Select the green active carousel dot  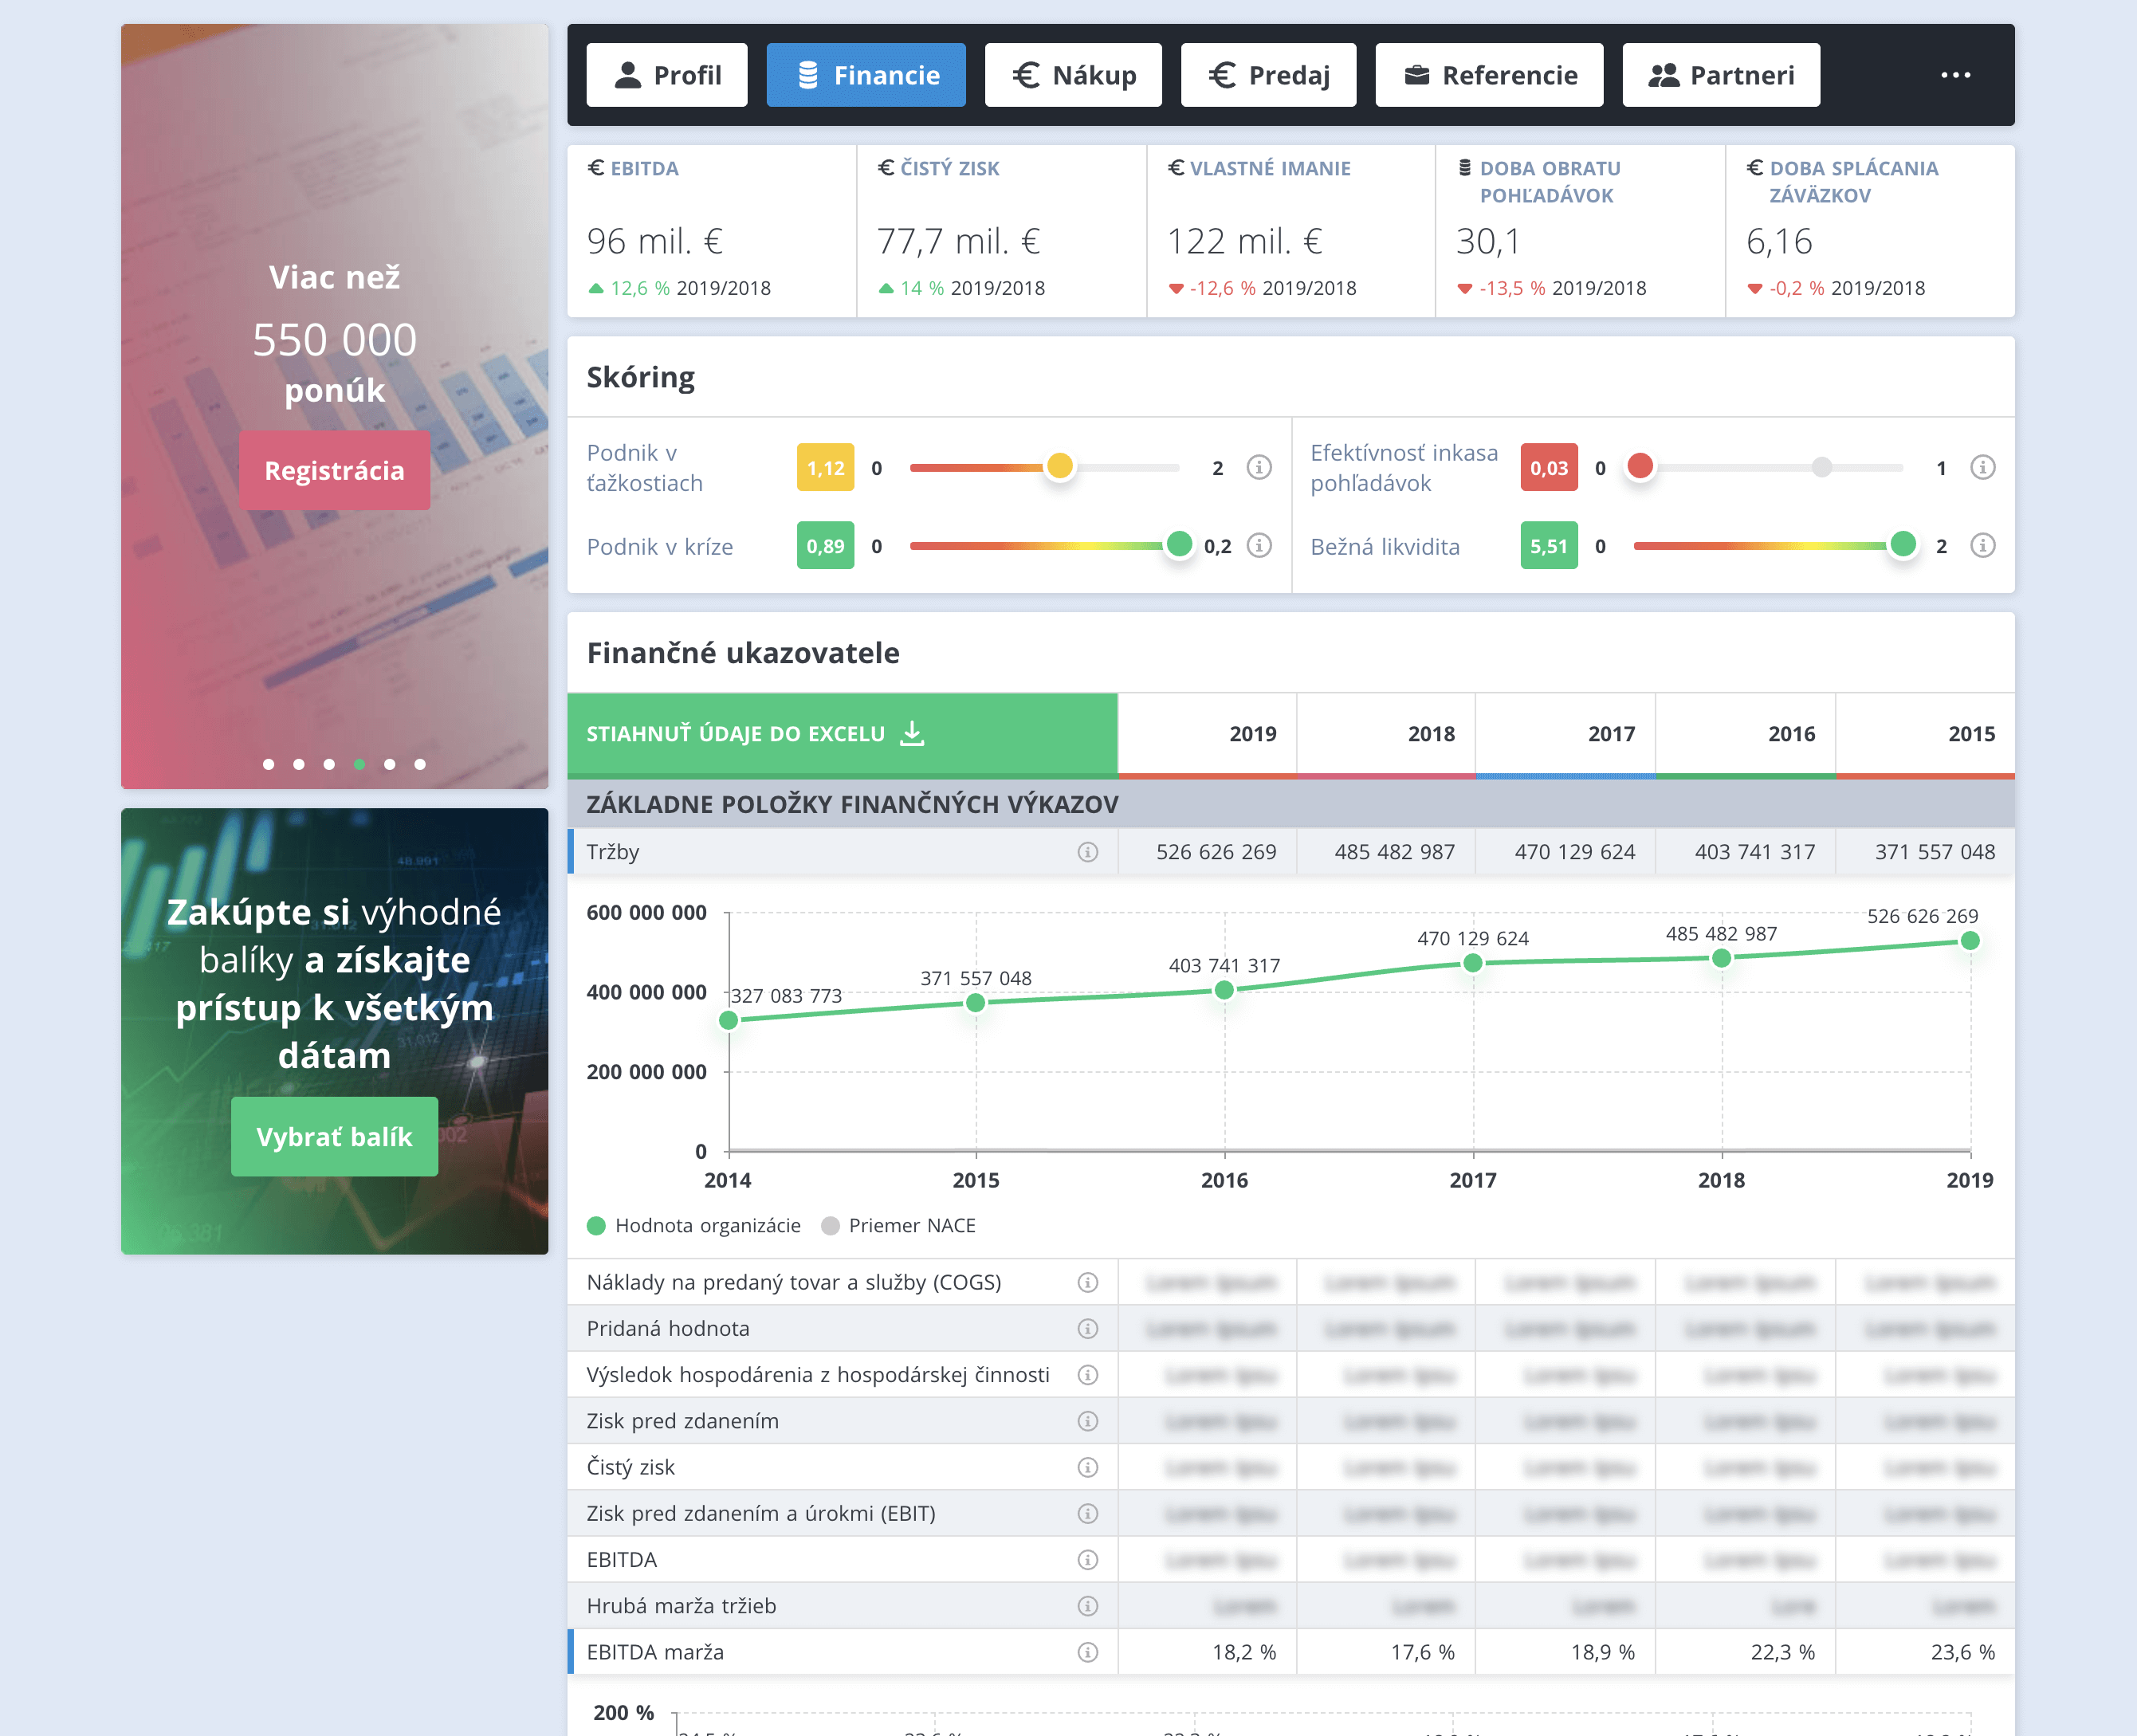(x=359, y=764)
